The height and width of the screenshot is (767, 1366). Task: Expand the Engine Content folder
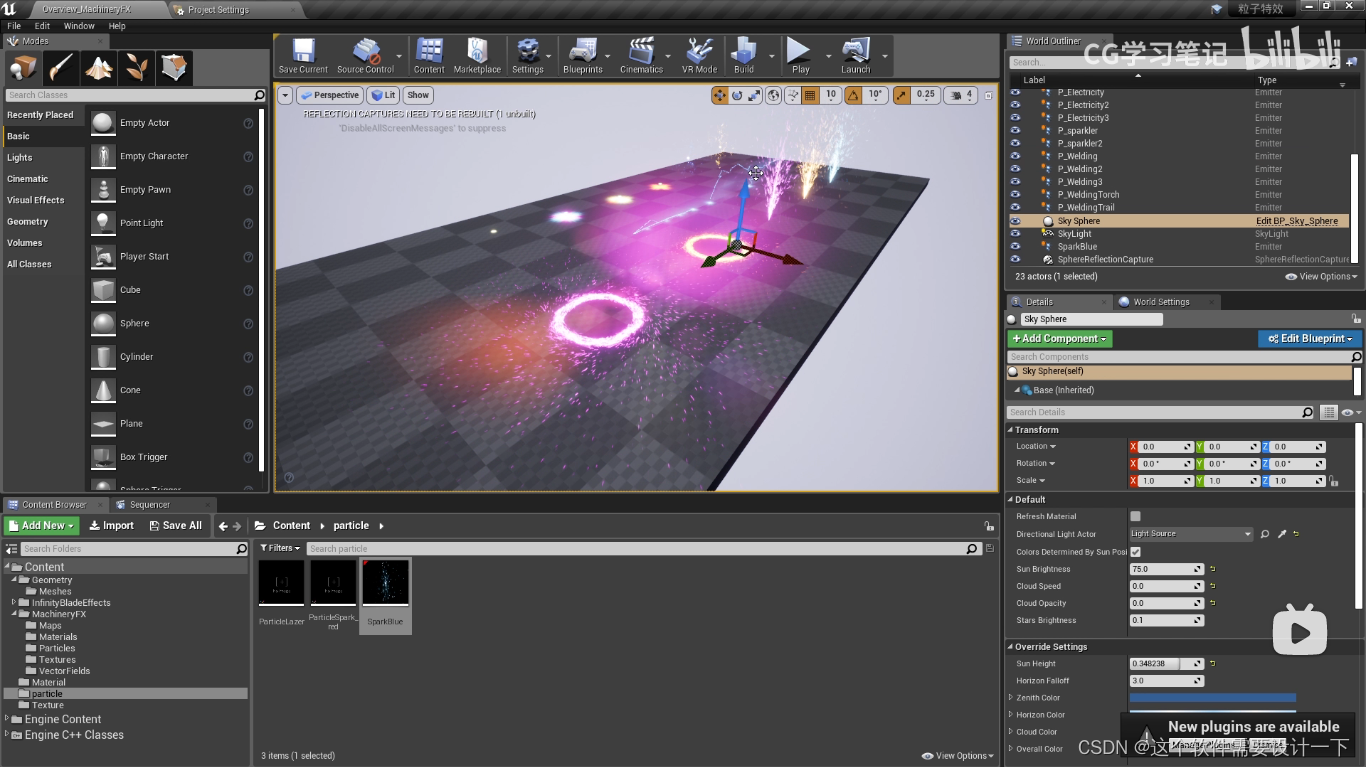click(x=7, y=719)
